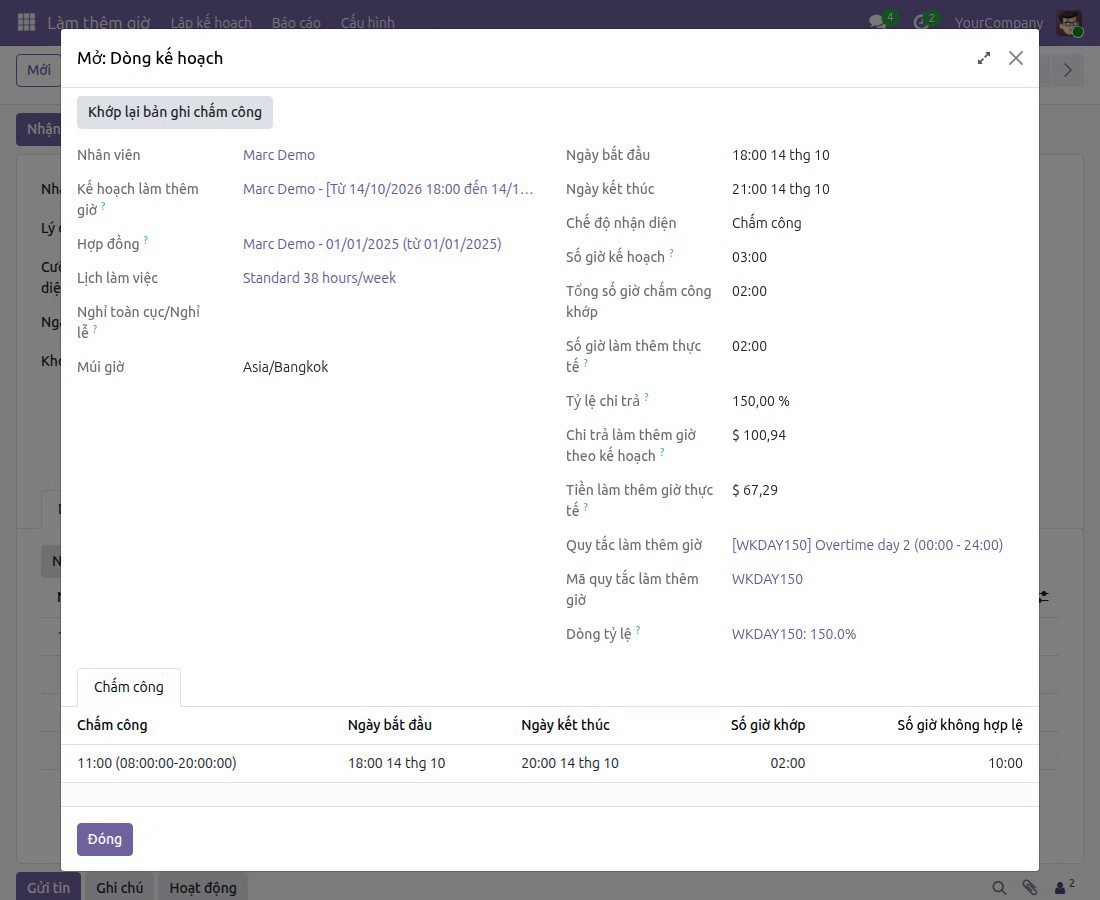1100x900 pixels.
Task: Select the Chấm công tab
Action: click(x=128, y=687)
